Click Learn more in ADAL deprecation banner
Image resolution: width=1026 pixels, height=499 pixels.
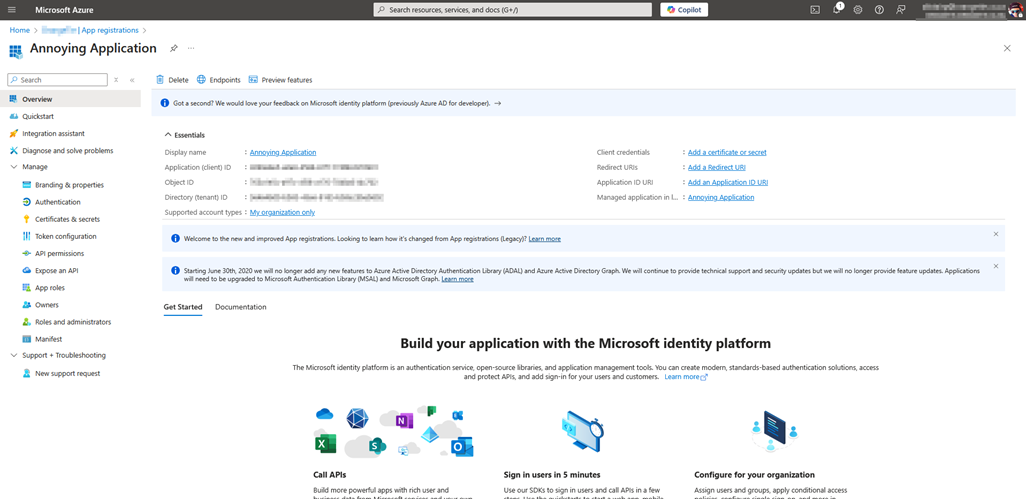pos(457,279)
